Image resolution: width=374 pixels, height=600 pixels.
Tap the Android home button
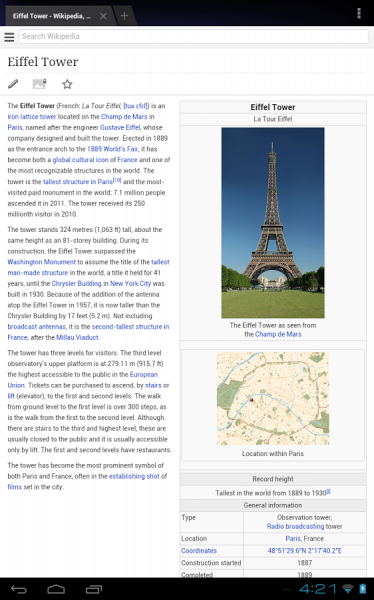pyautogui.click(x=56, y=589)
